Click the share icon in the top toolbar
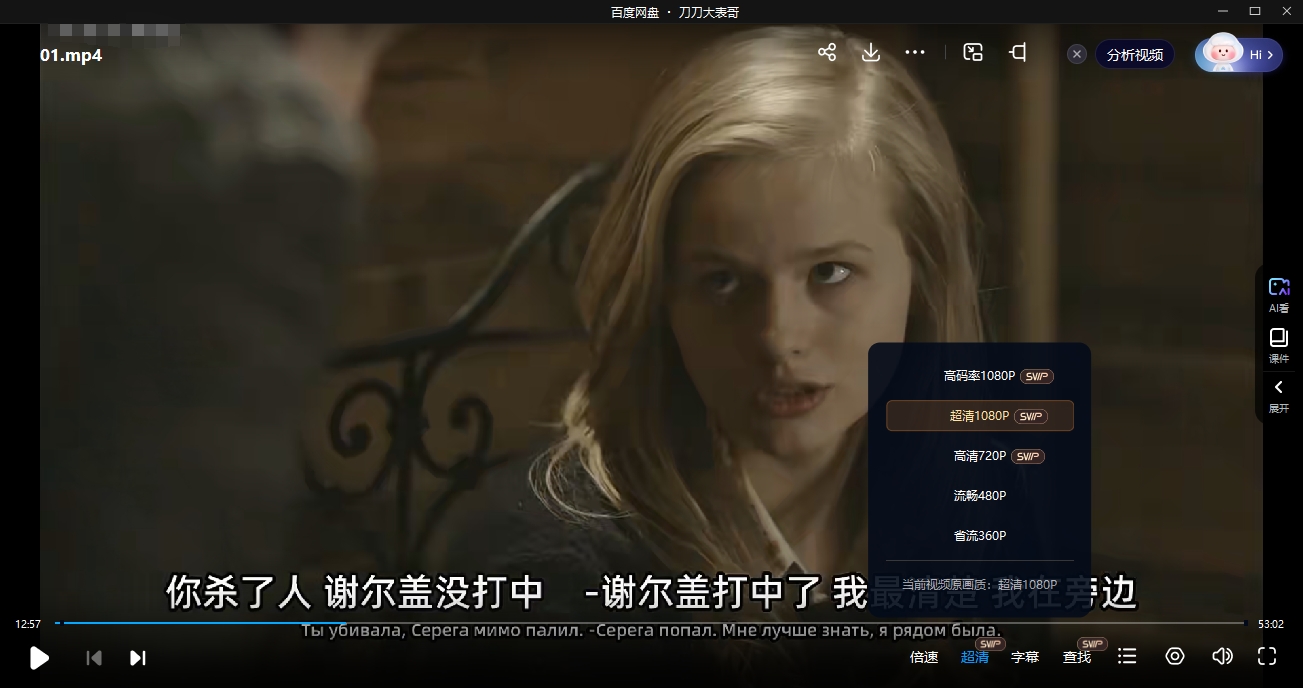The width and height of the screenshot is (1303, 688). 827,53
